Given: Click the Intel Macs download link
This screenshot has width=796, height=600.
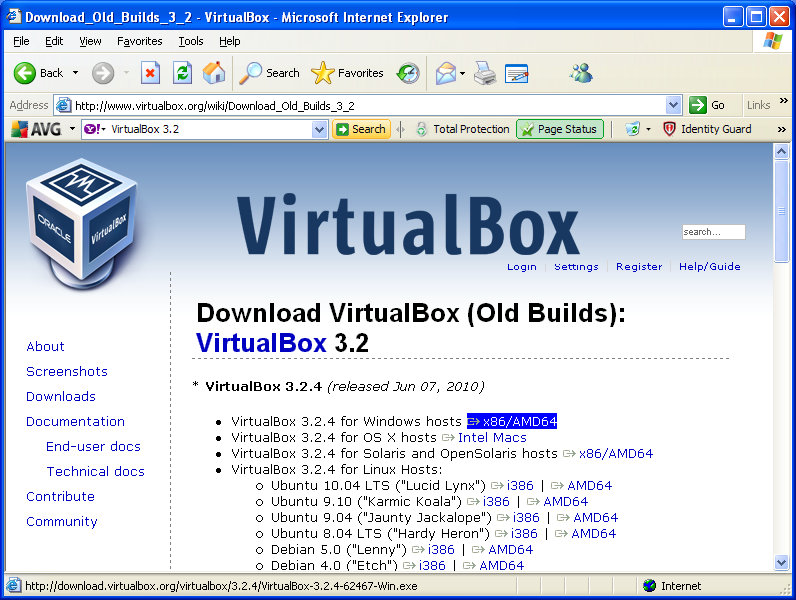Looking at the screenshot, I should [492, 438].
